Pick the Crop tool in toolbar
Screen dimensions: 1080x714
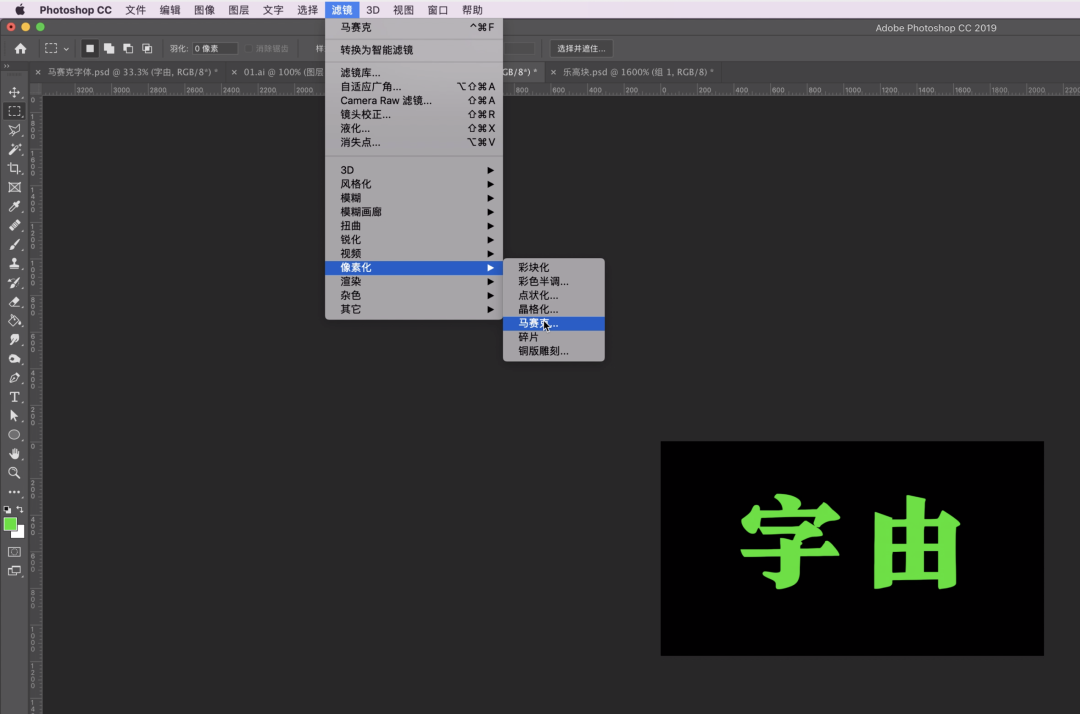pos(14,168)
